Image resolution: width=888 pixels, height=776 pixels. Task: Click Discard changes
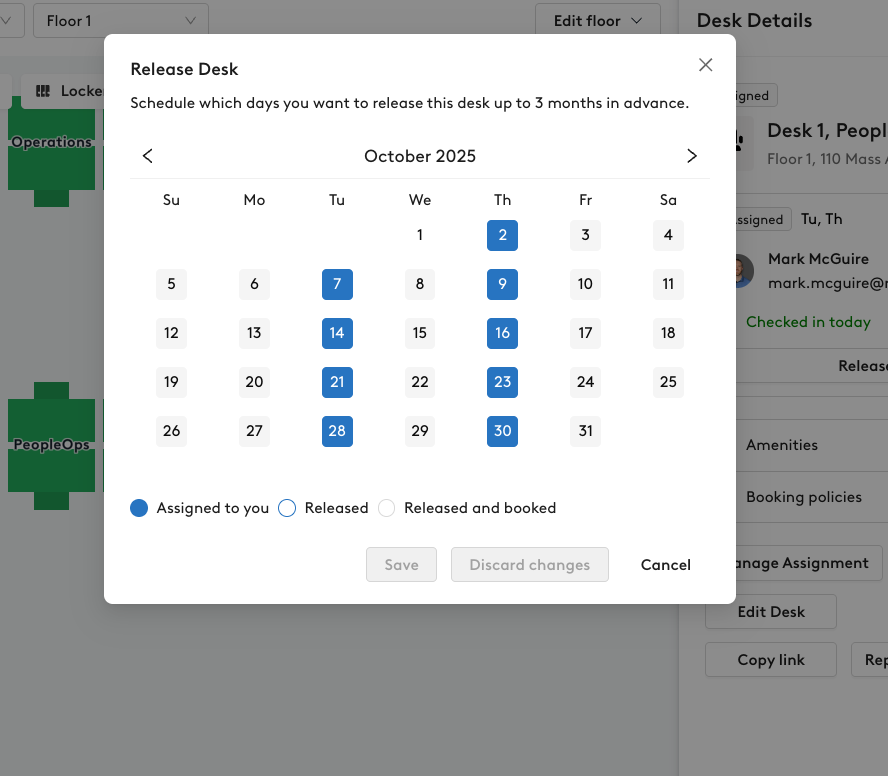[x=529, y=564]
